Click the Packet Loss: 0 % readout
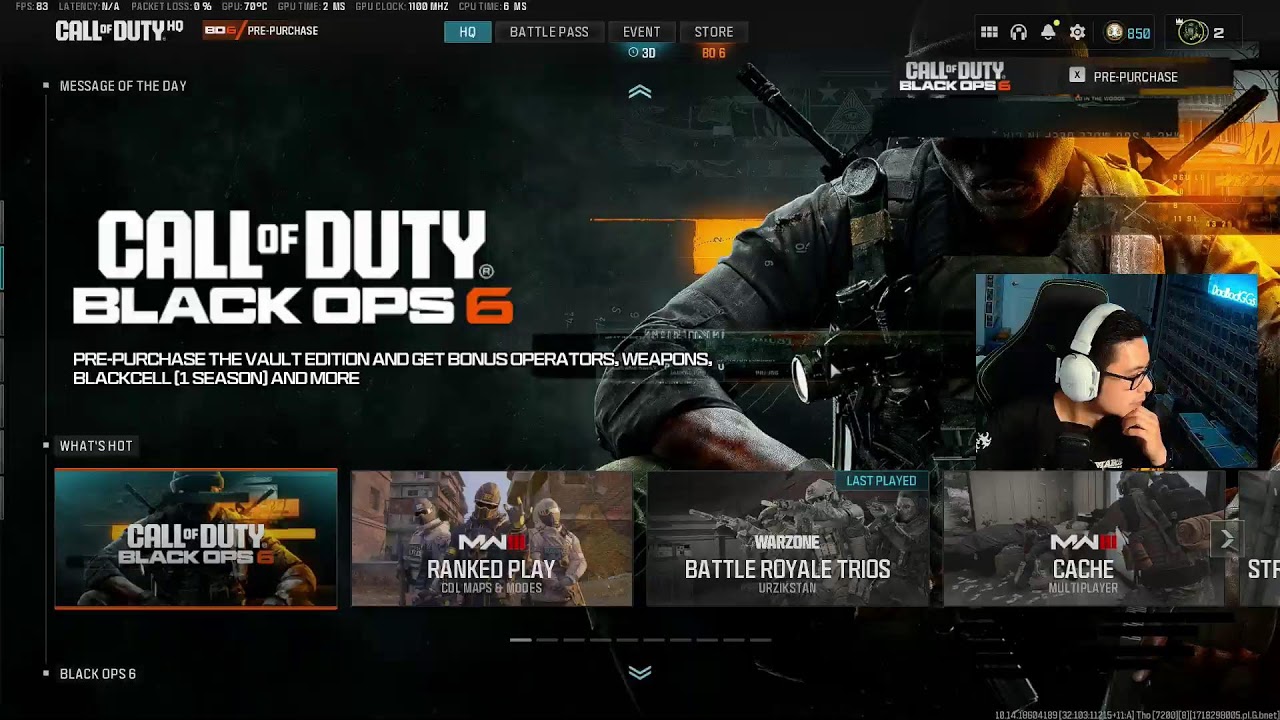The width and height of the screenshot is (1280, 720). (x=171, y=7)
